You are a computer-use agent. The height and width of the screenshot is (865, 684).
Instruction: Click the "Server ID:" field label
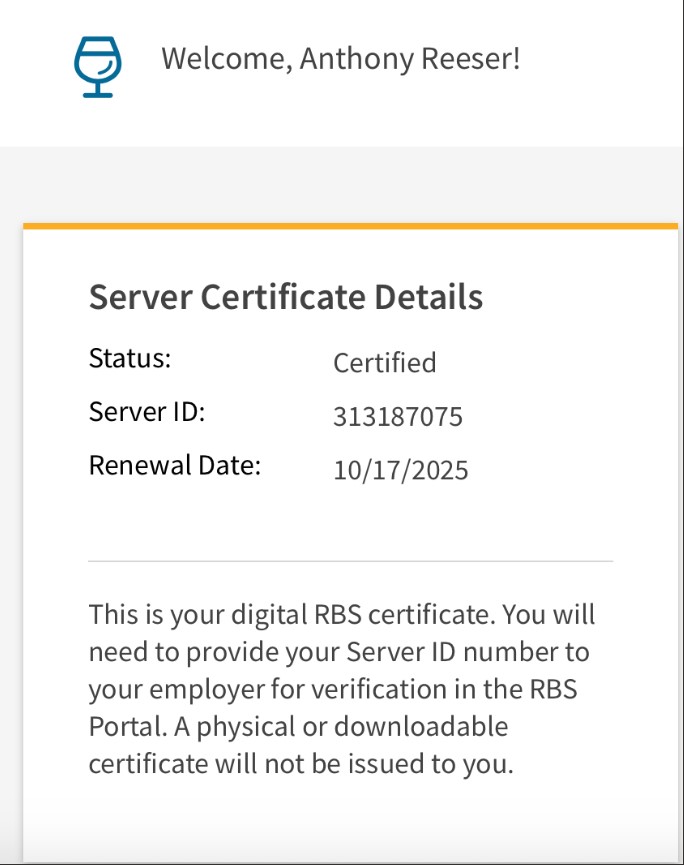click(146, 411)
